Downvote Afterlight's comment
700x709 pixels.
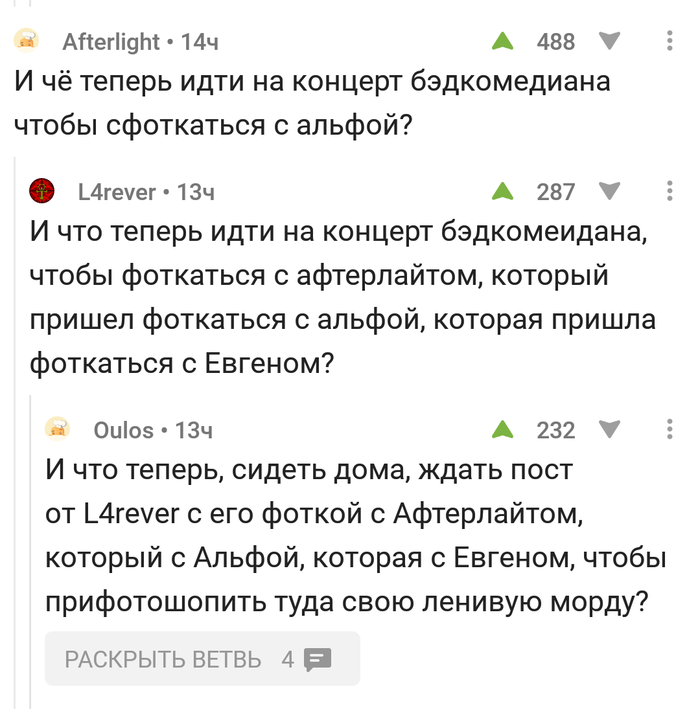[609, 41]
